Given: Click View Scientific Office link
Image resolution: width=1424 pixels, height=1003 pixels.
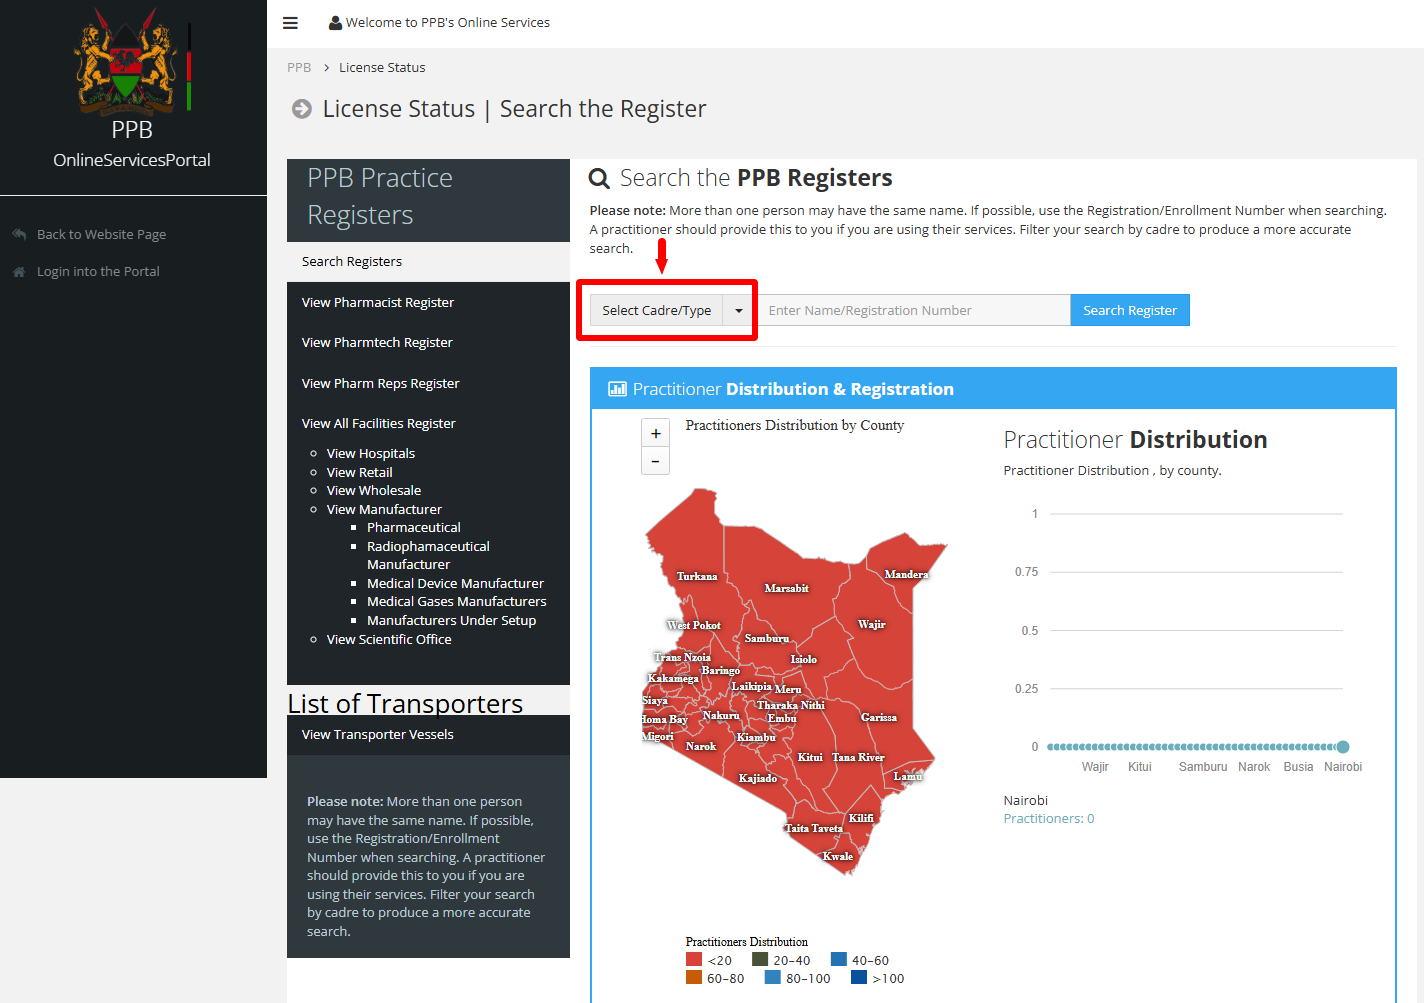Looking at the screenshot, I should (x=389, y=639).
